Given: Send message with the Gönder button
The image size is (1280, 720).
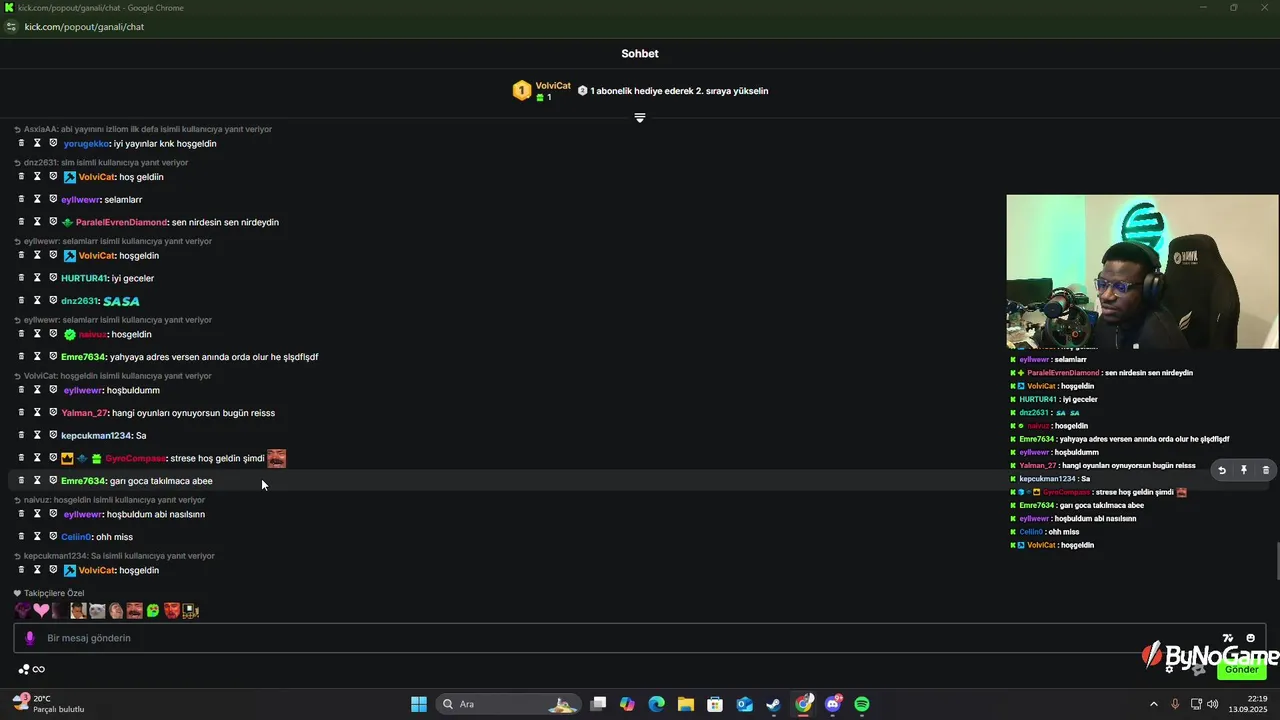Looking at the screenshot, I should point(1241,669).
